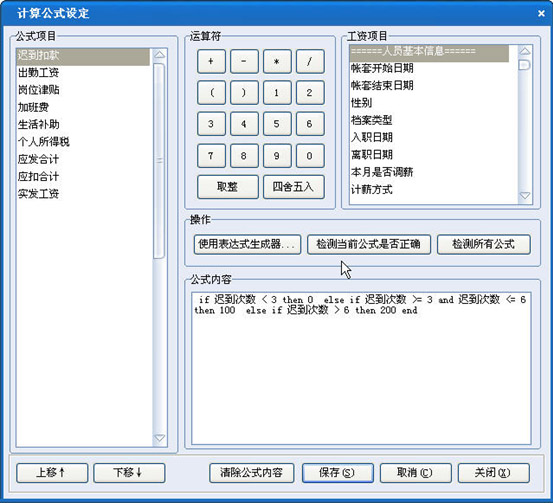Click 检测所有公式 to check all formulas
Viewport: 553px width, 503px height.
tap(484, 244)
